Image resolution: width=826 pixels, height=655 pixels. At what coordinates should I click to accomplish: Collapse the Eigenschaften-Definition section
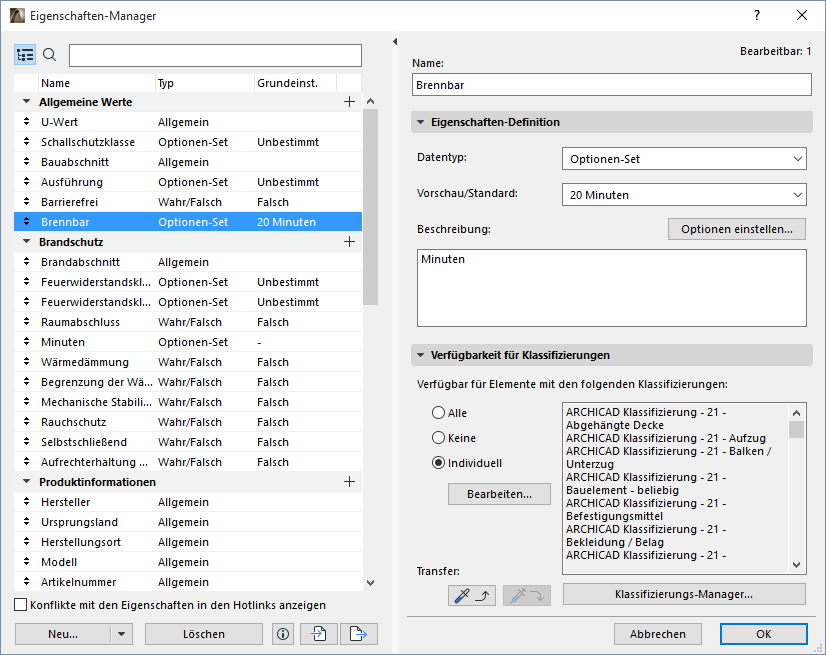420,122
